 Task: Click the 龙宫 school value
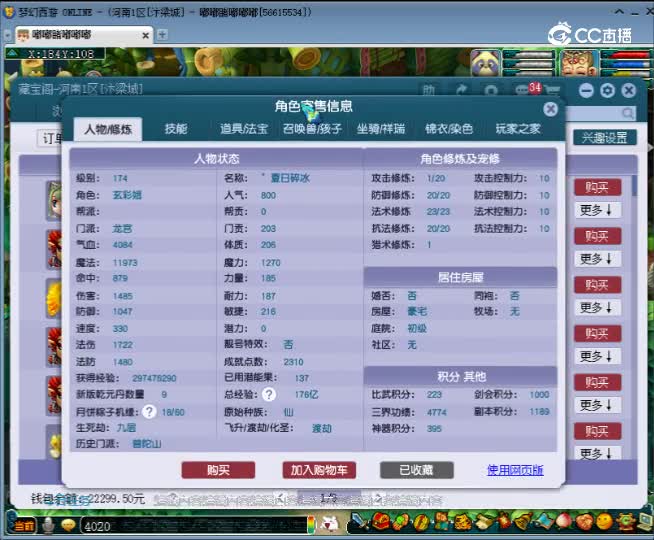tap(122, 229)
